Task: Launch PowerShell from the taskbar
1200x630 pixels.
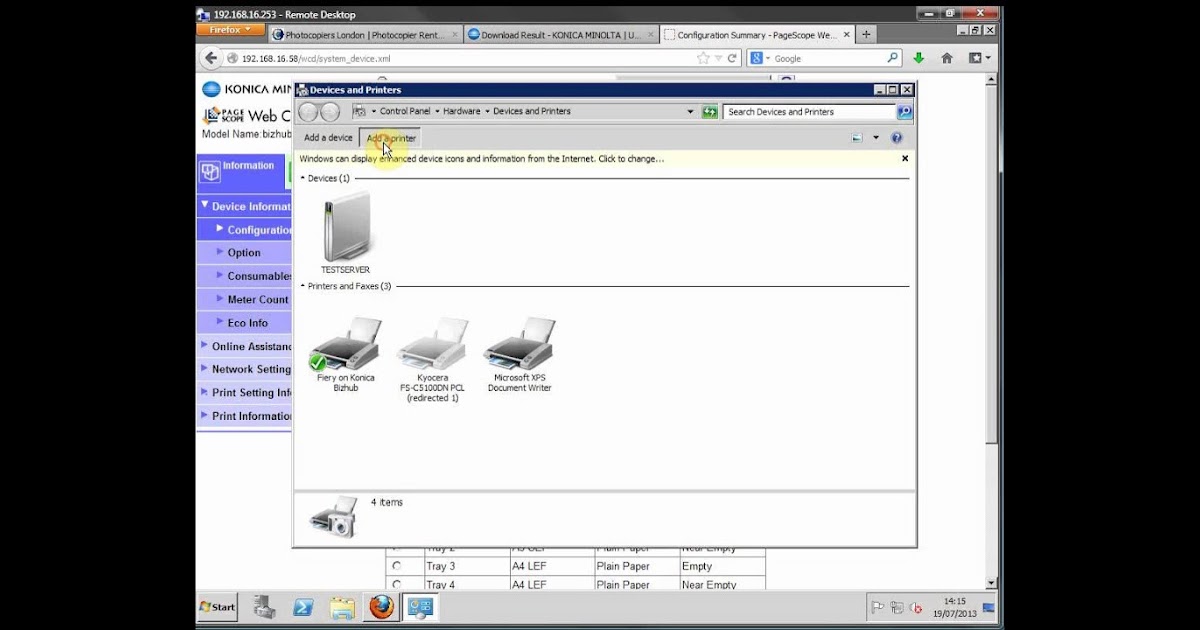Action: point(303,607)
